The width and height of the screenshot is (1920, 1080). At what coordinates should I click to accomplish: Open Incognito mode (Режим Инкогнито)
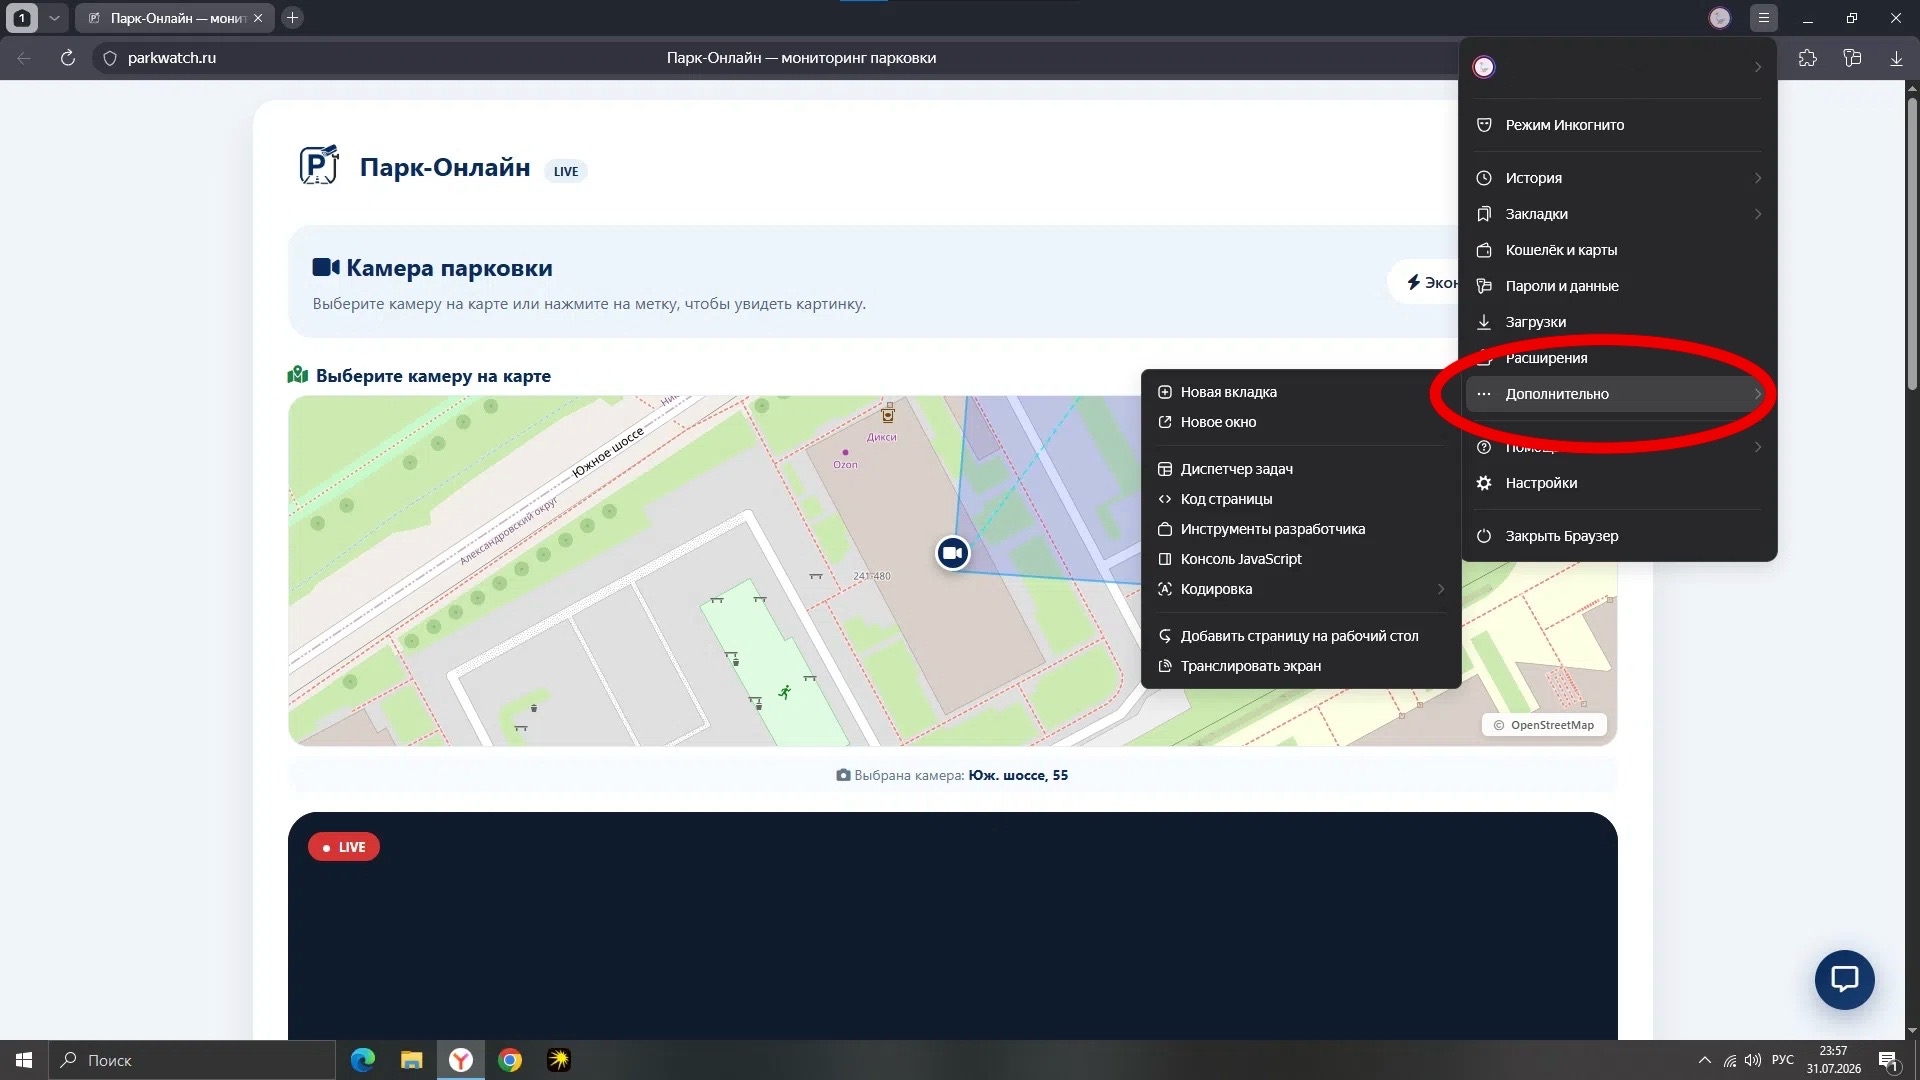[x=1617, y=125]
